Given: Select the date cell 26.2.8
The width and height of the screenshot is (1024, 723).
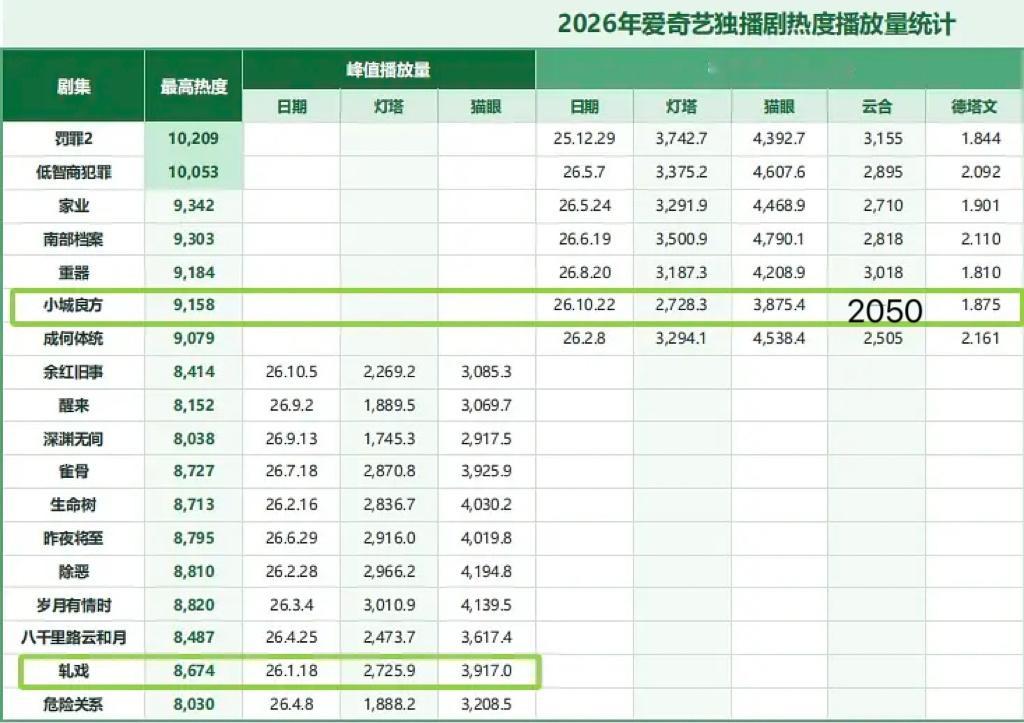Looking at the screenshot, I should click(584, 338).
